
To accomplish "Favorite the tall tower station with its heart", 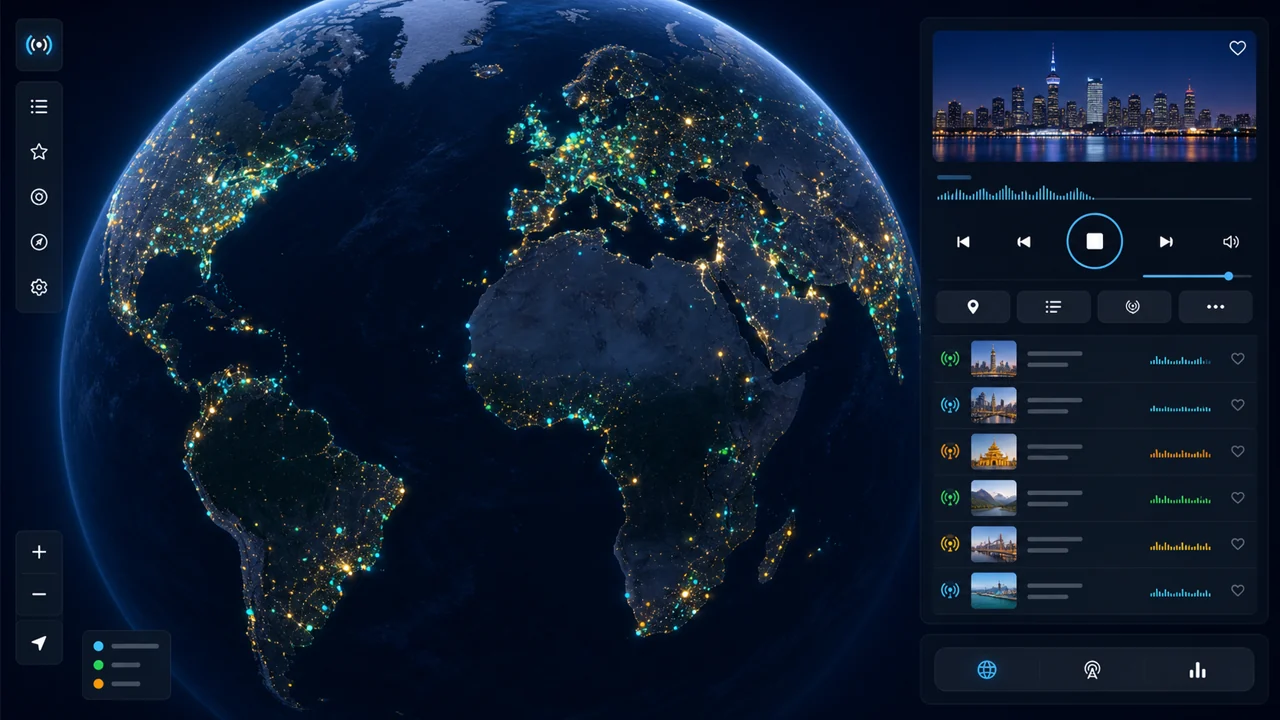I will click(1237, 359).
